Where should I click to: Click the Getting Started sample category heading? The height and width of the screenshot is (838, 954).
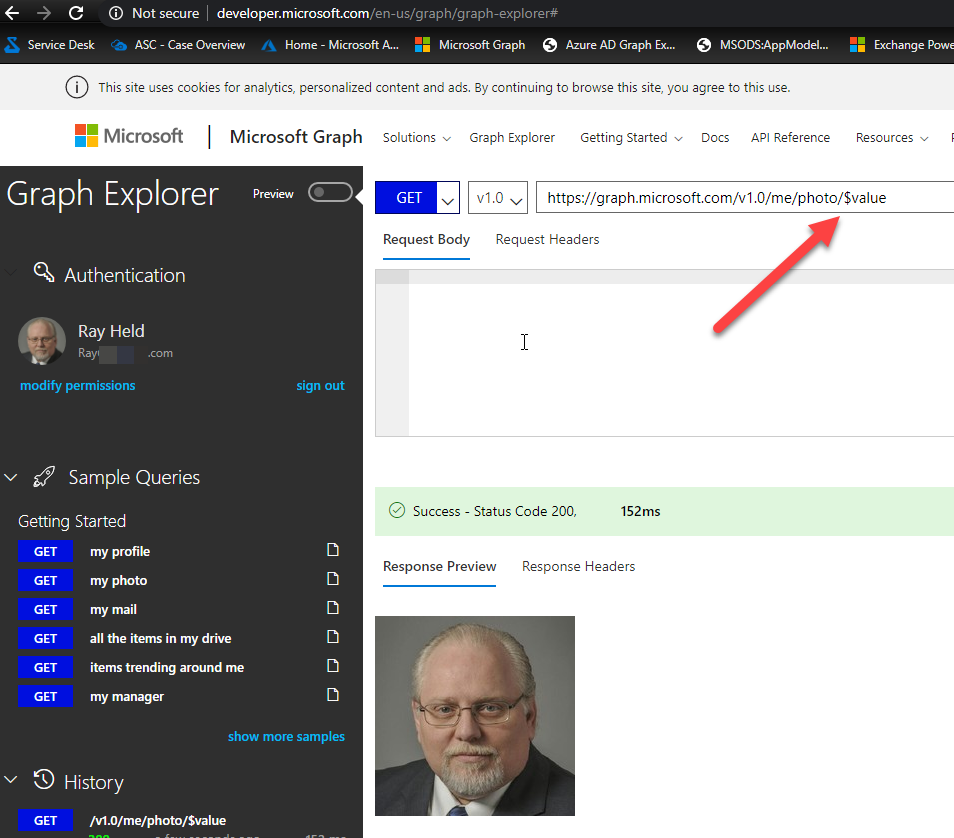pyautogui.click(x=72, y=521)
